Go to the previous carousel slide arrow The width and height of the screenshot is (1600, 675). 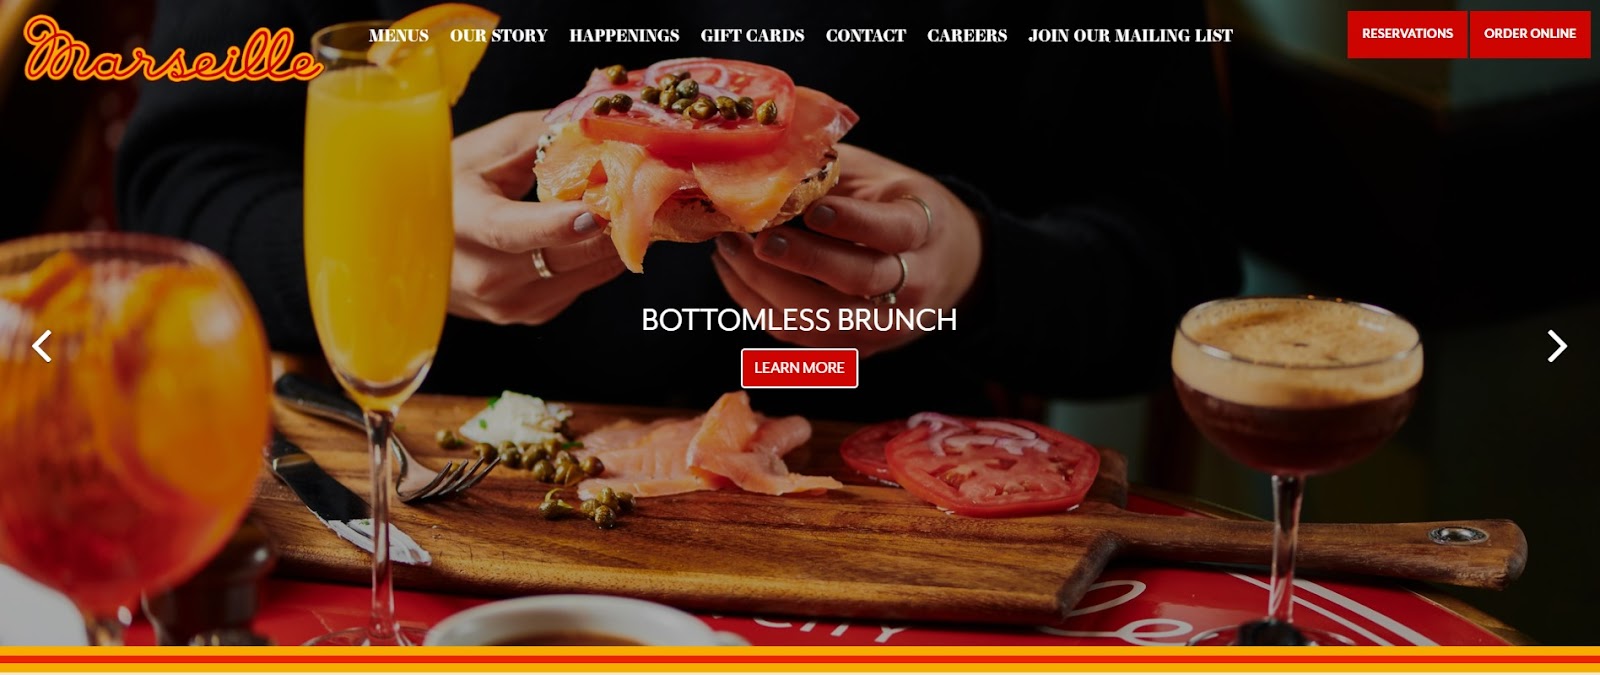(x=41, y=346)
